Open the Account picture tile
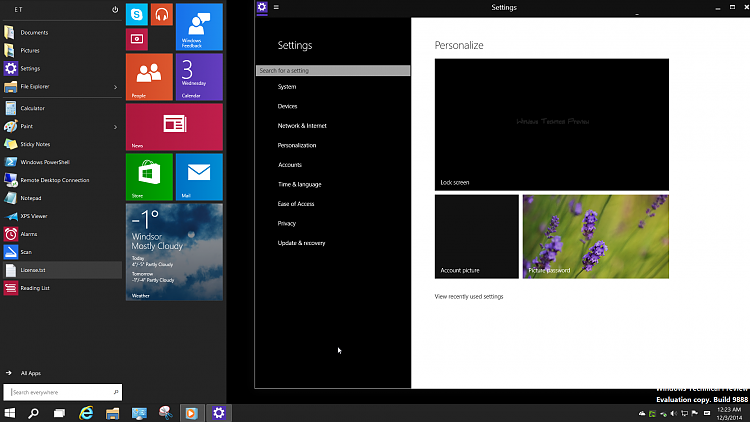This screenshot has height=422, width=750. (x=476, y=236)
